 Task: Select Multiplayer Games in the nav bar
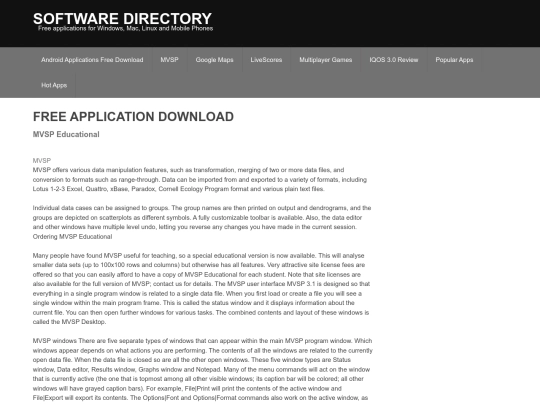[x=325, y=60]
